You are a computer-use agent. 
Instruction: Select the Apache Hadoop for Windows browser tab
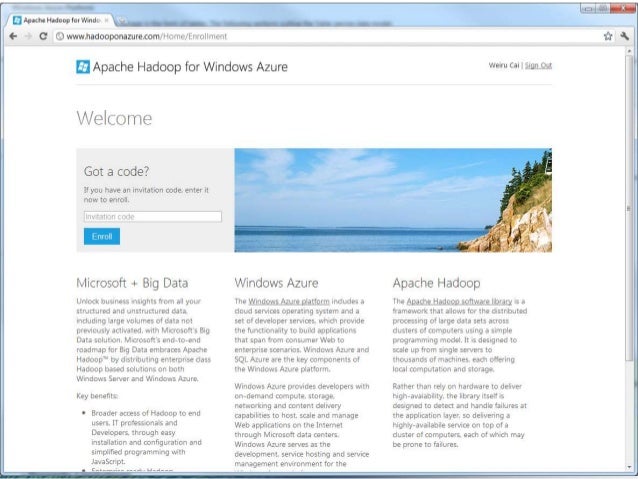[x=61, y=20]
